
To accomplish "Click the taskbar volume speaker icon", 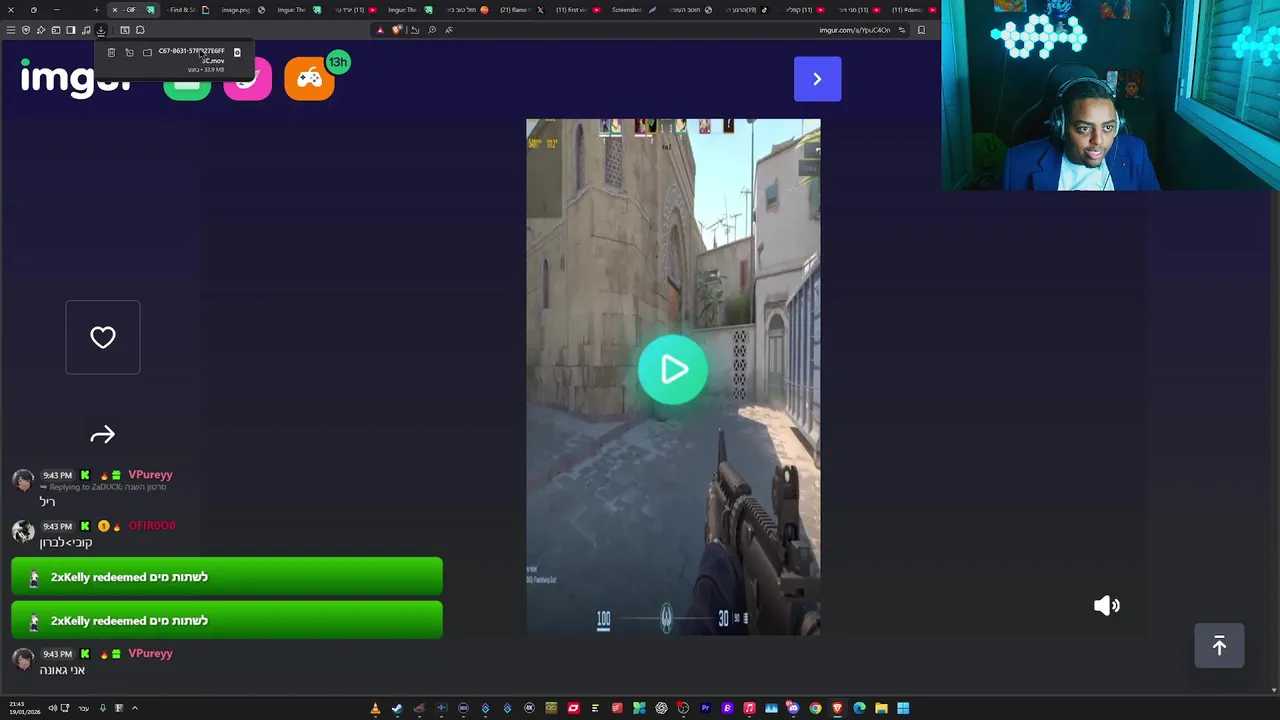I will tap(53, 708).
